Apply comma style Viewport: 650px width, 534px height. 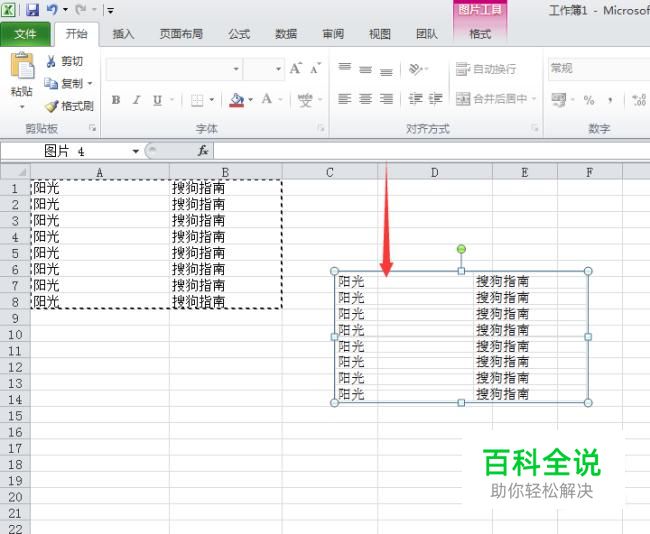click(610, 100)
